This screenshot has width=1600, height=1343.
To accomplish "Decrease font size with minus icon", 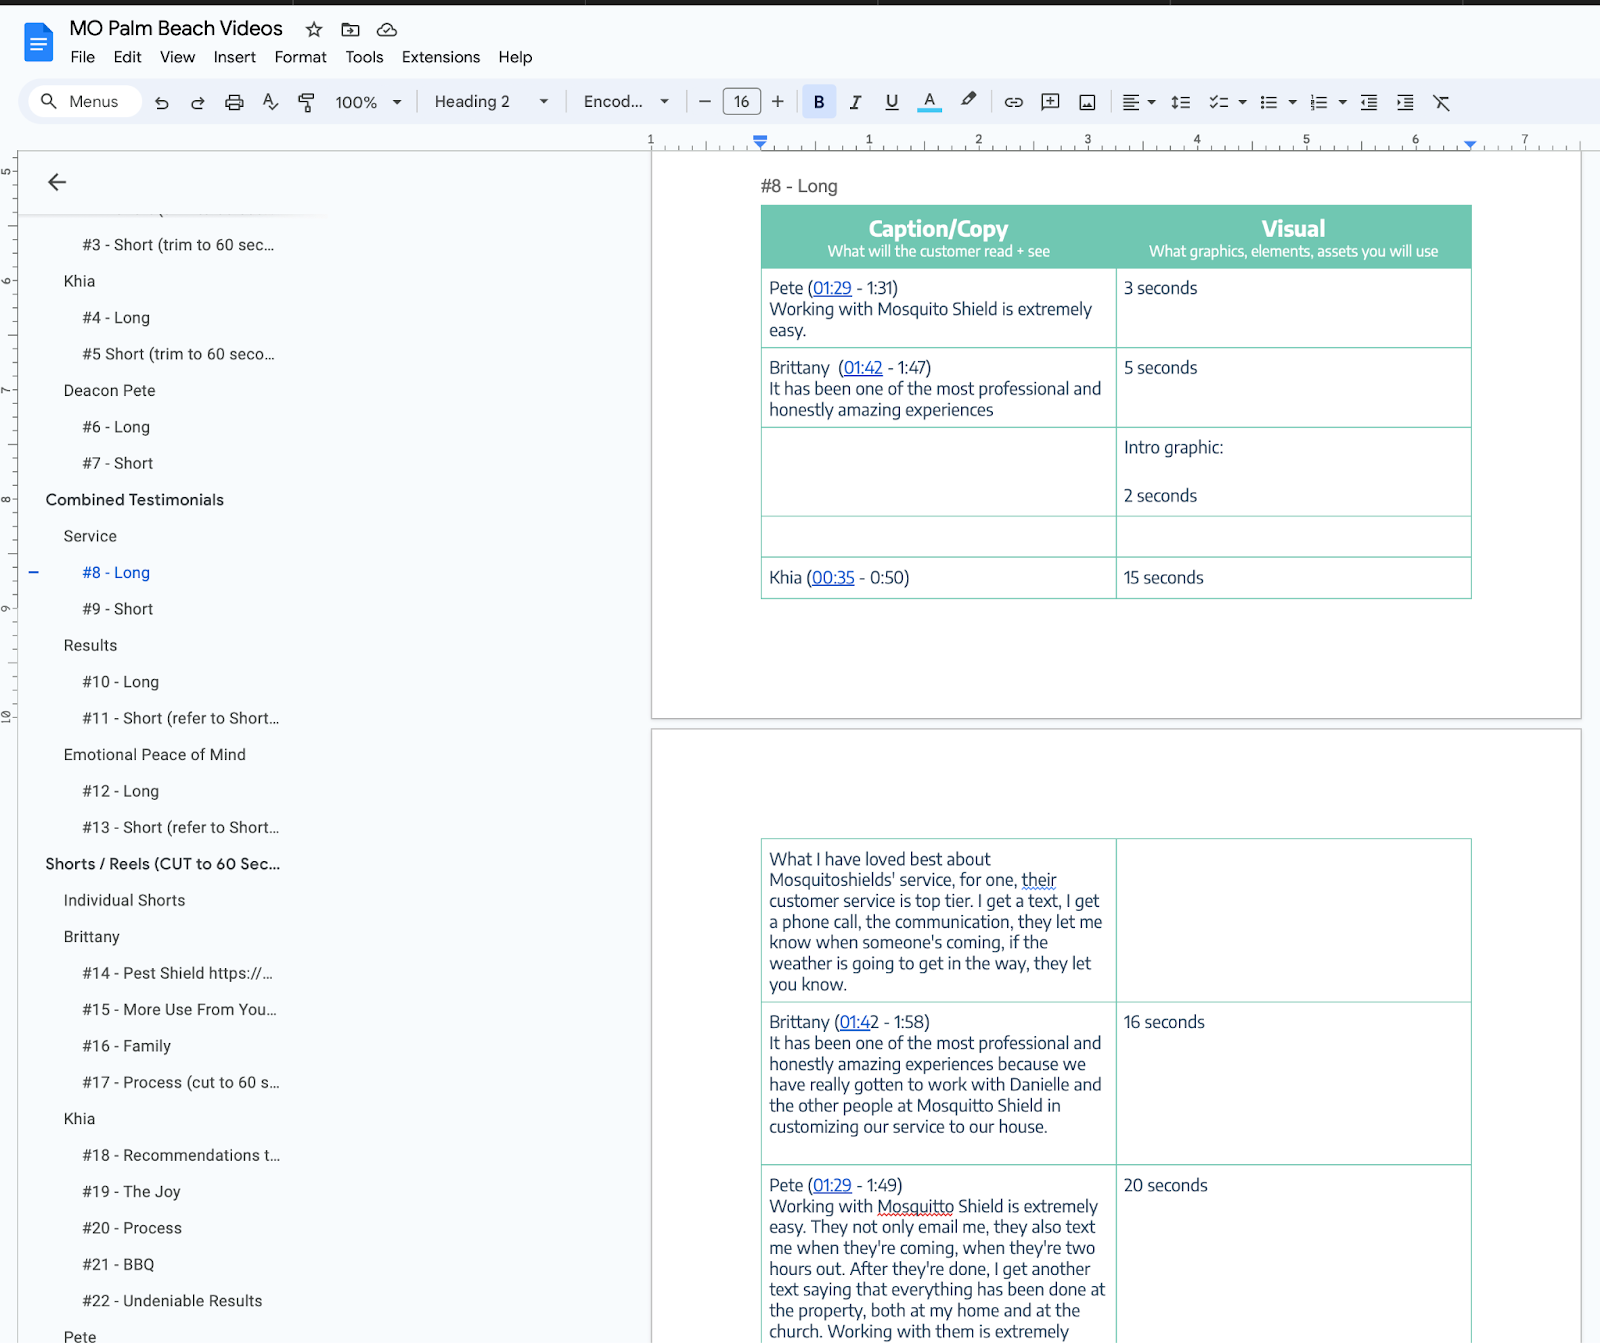I will (705, 102).
